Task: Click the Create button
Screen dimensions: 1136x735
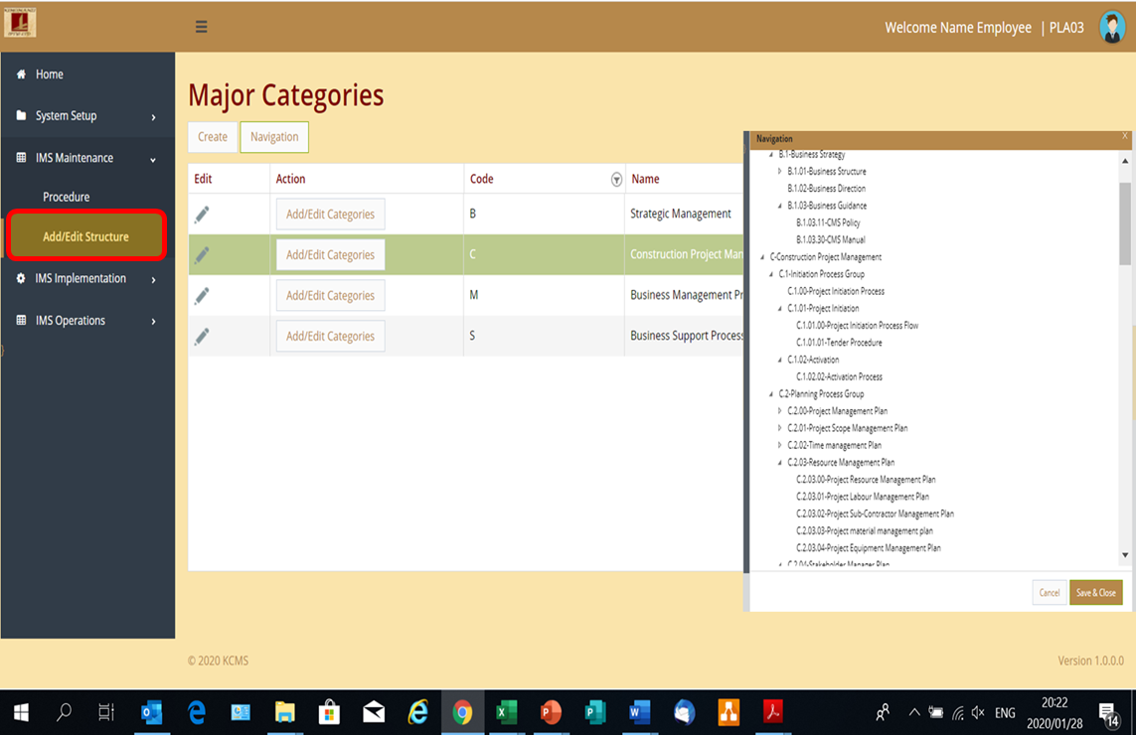Action: [212, 137]
